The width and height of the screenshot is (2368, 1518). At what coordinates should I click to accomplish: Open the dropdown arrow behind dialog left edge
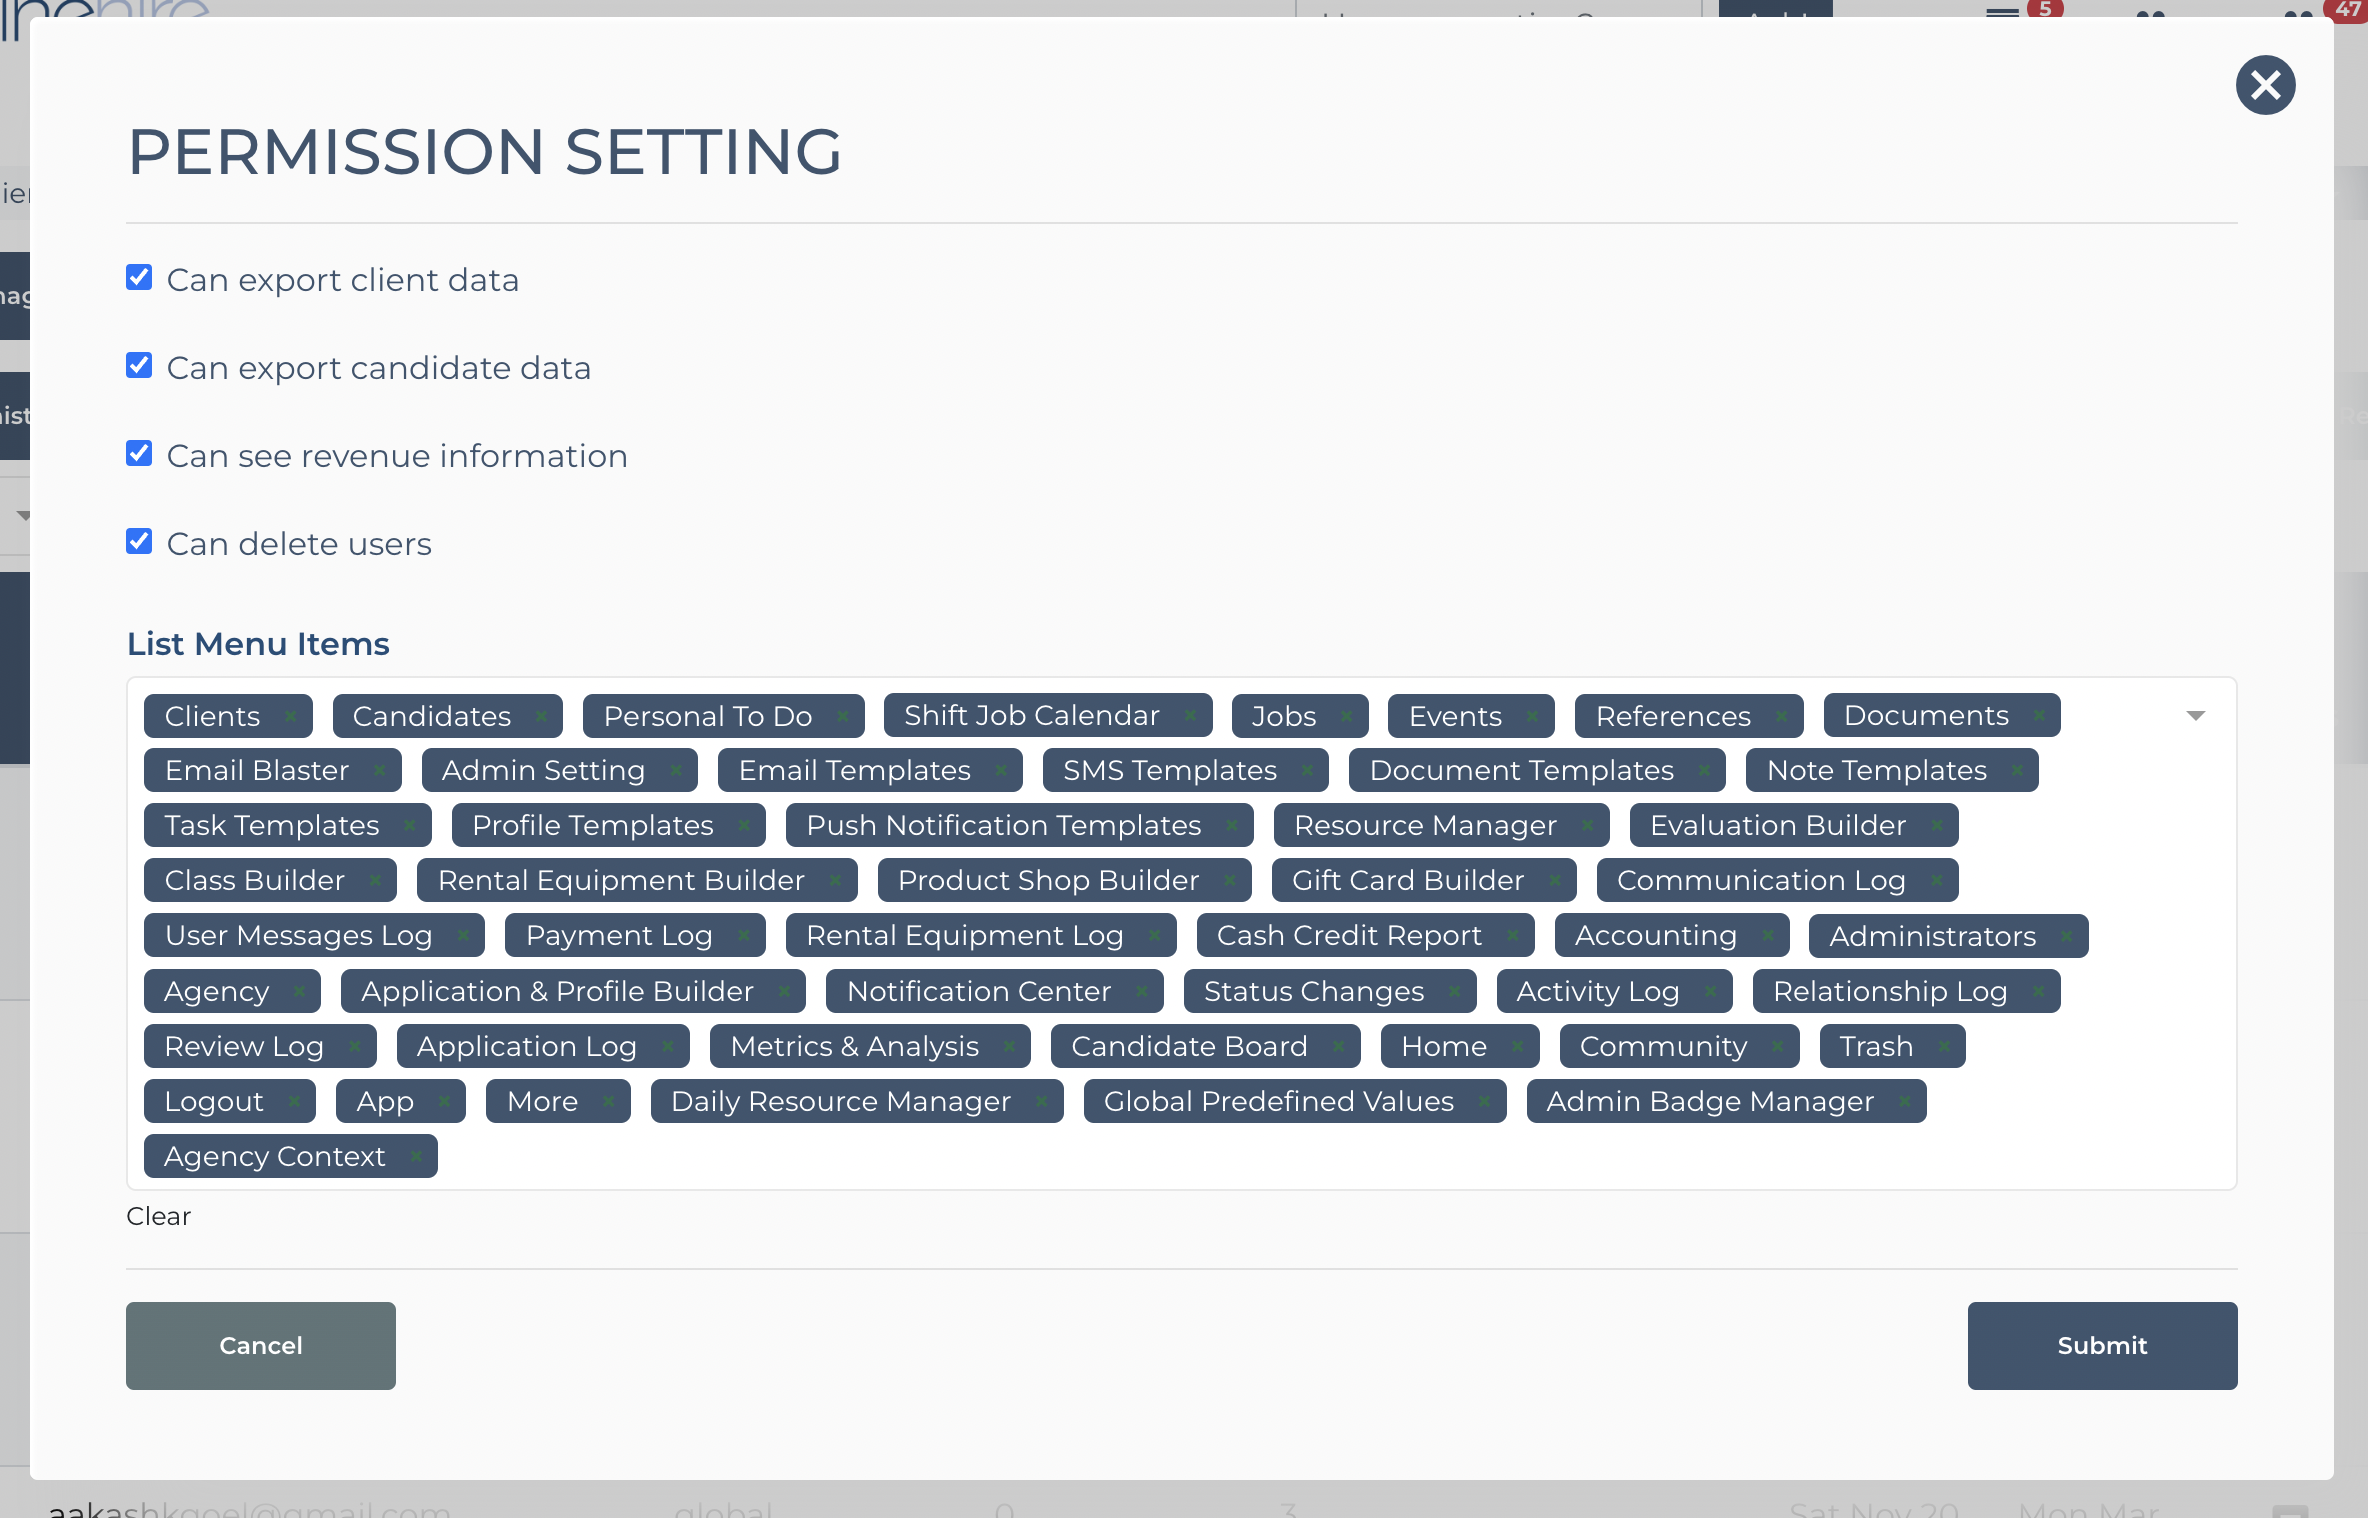coord(22,516)
